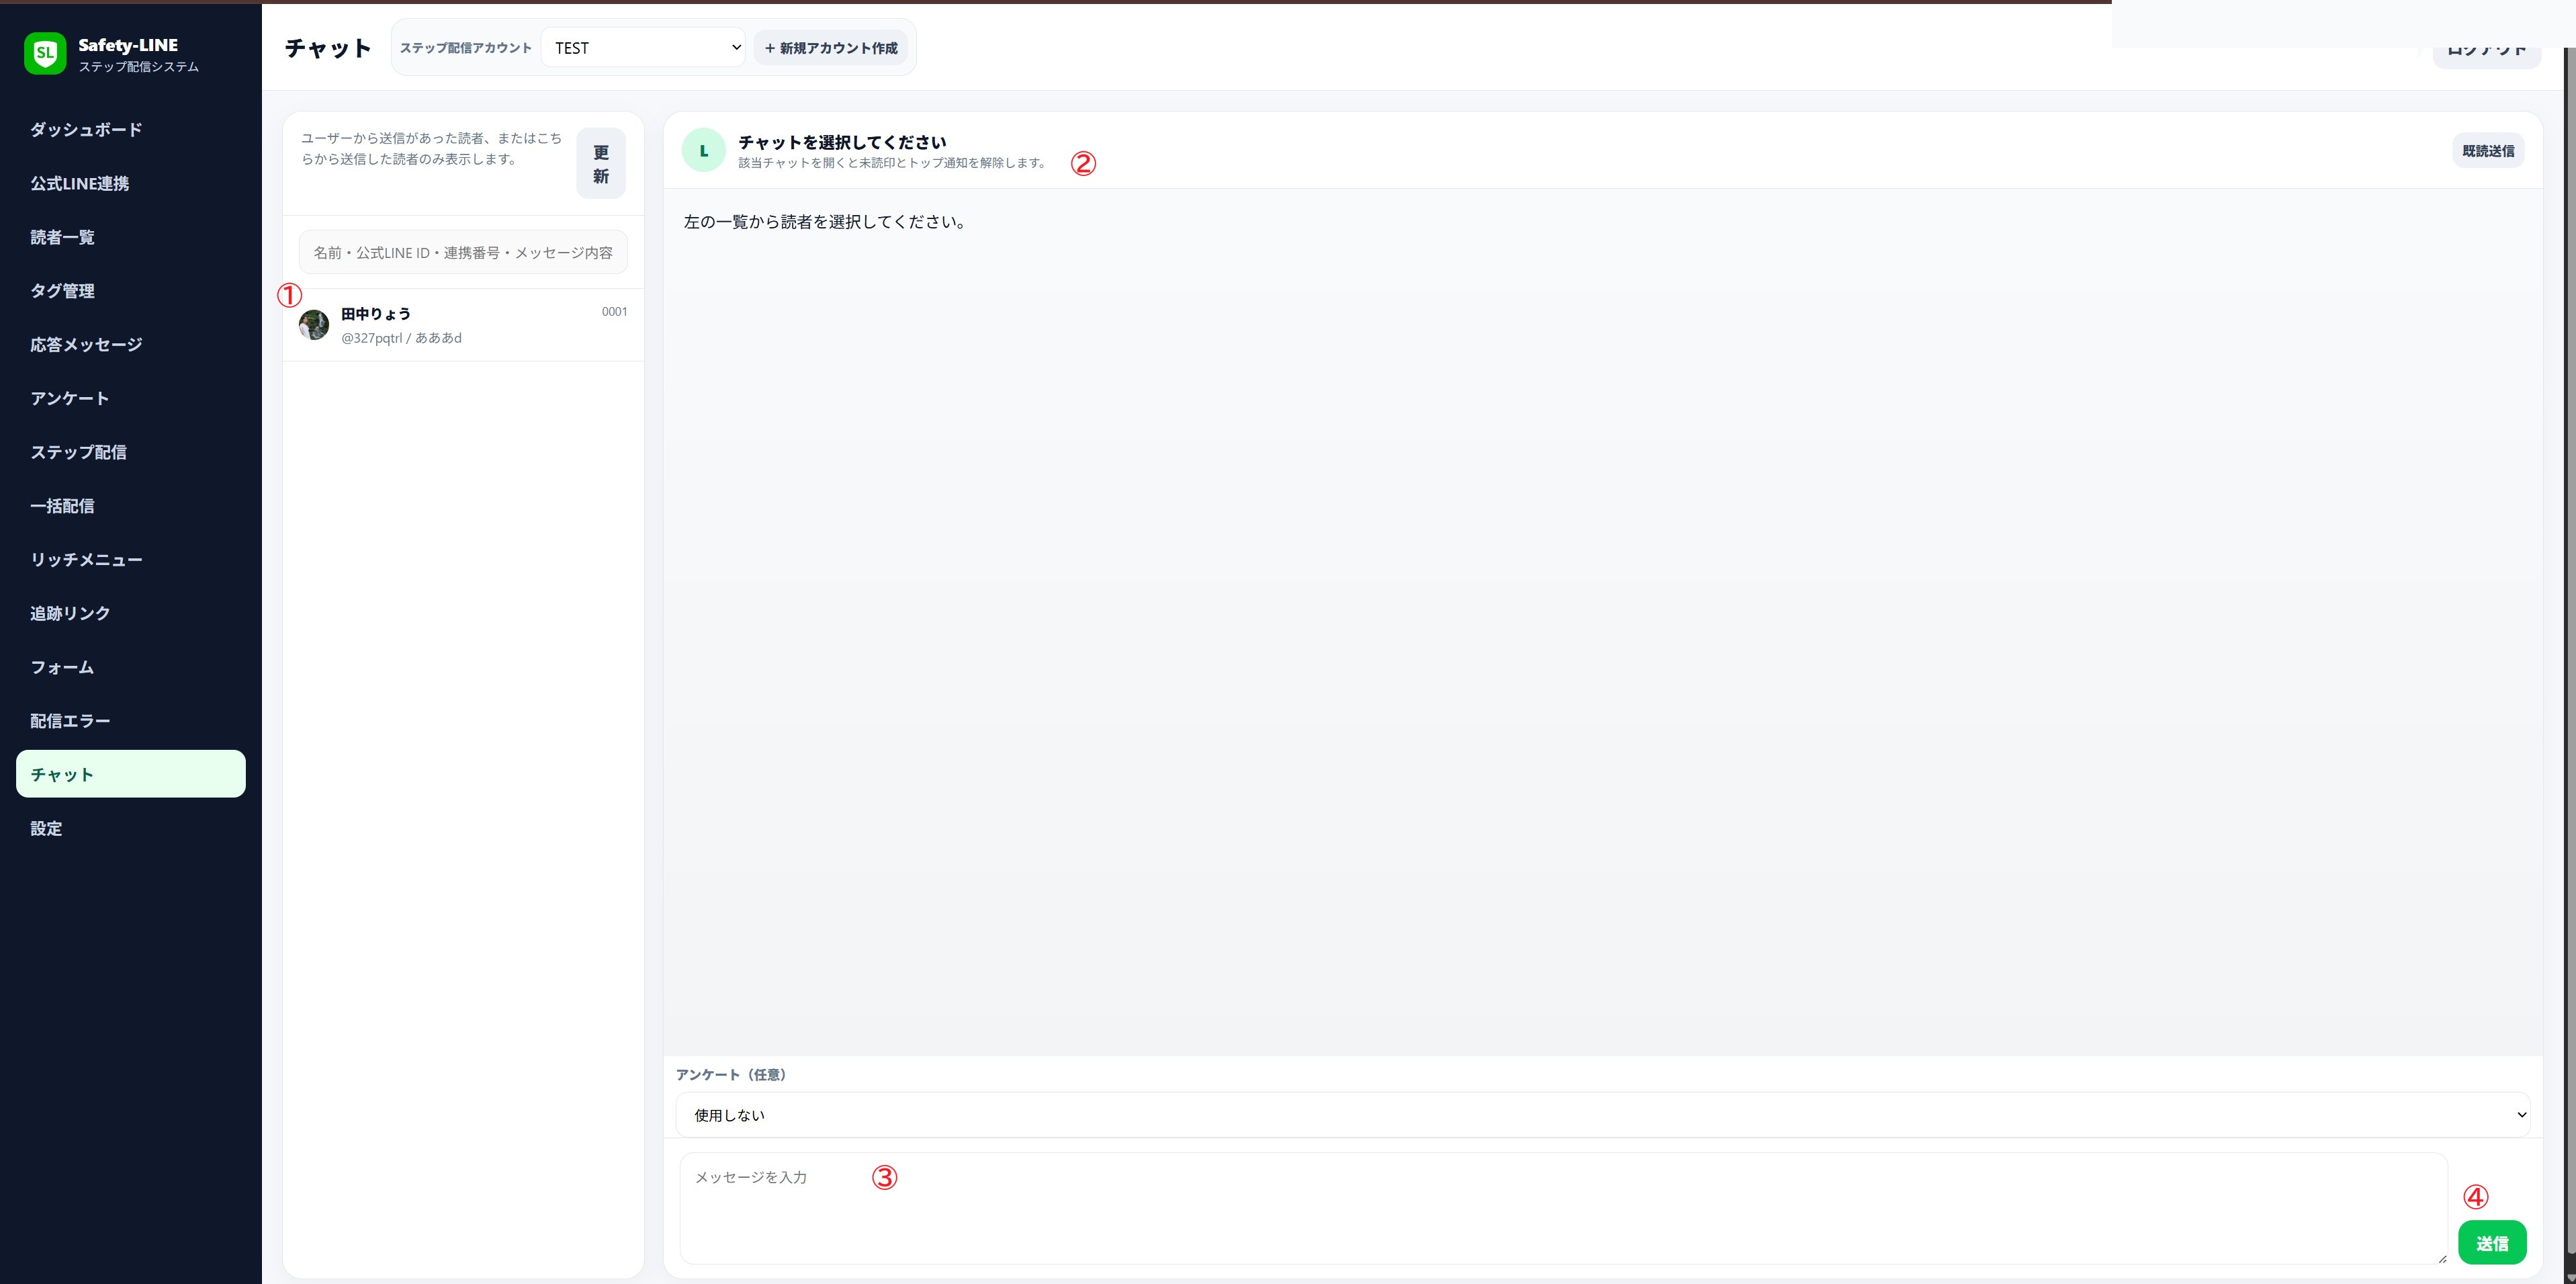Select 応答メッセージ menu item

(x=130, y=345)
